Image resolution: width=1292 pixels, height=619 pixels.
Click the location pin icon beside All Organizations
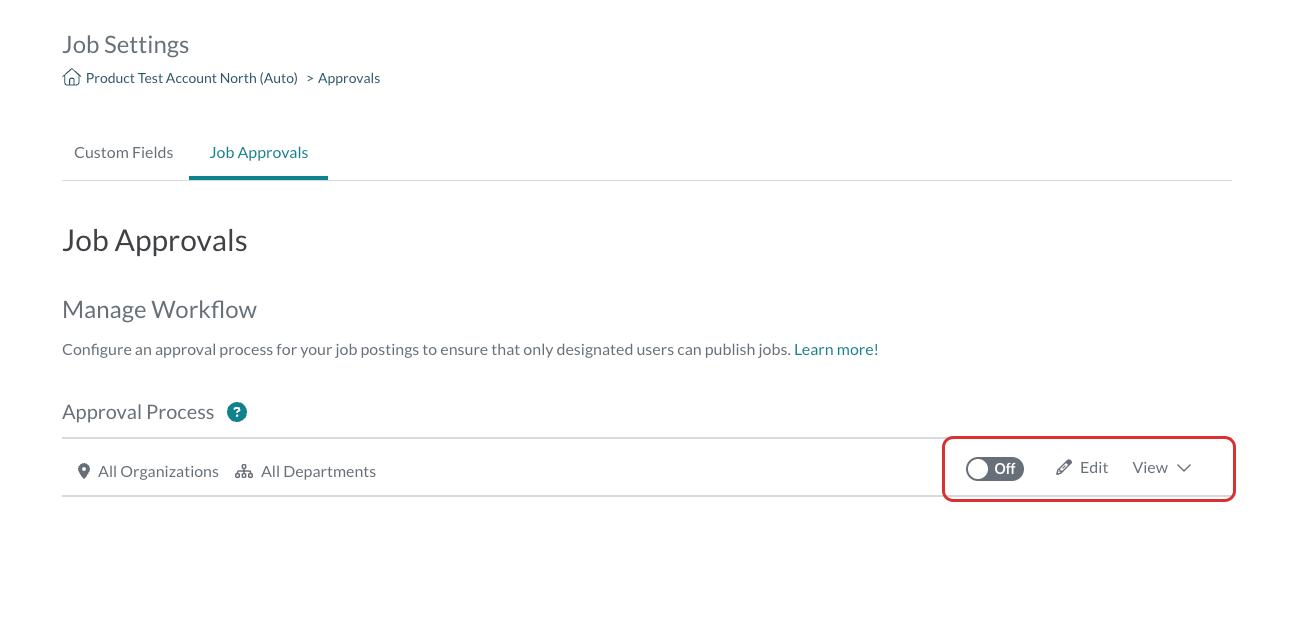84,471
